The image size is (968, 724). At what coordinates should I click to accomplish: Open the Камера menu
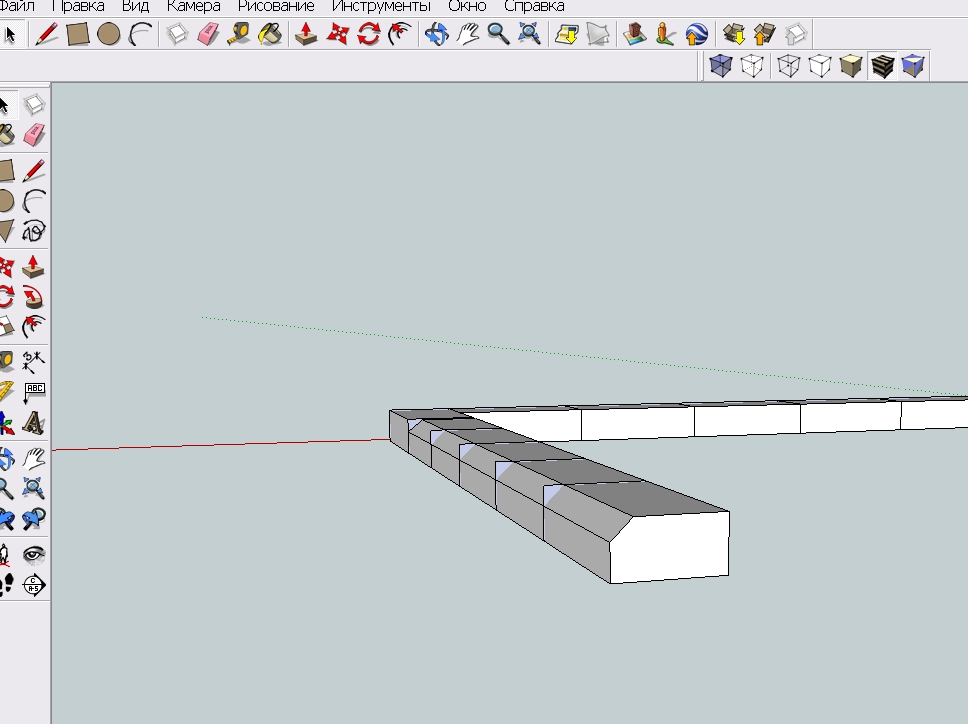194,6
